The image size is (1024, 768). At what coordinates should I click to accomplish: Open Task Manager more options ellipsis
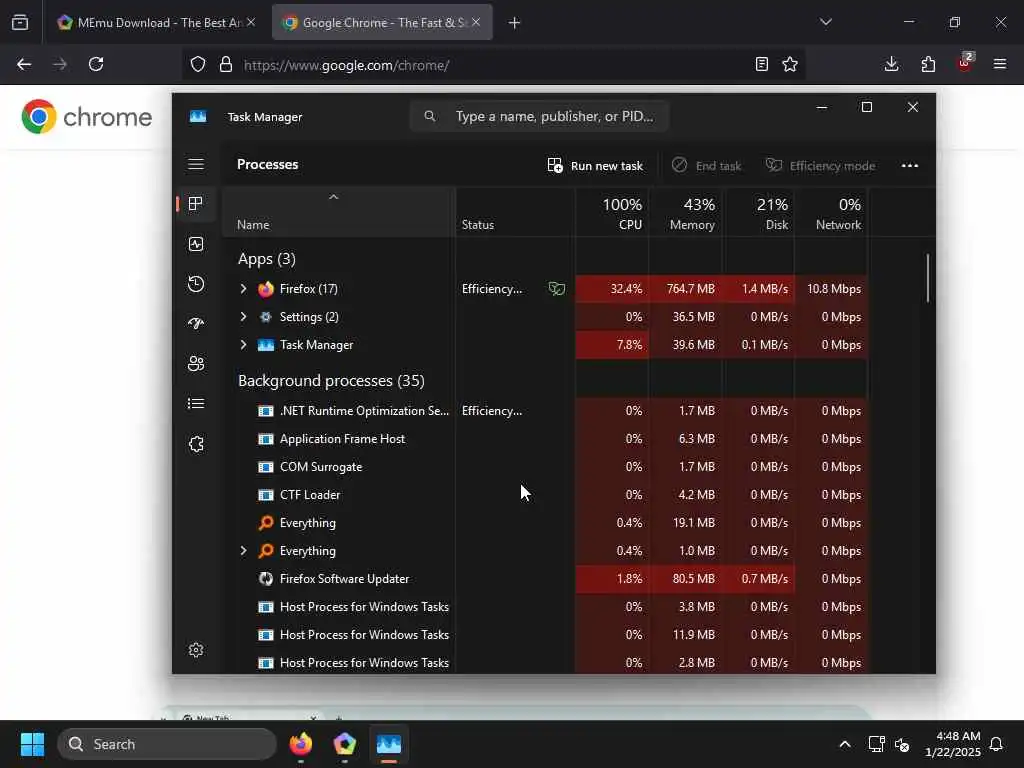[910, 165]
